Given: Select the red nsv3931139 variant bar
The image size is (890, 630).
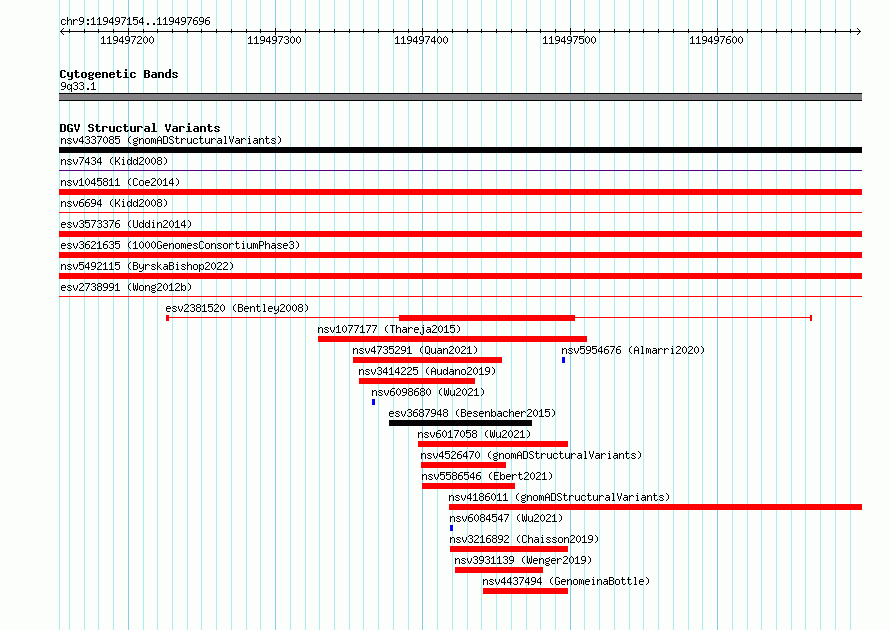Looking at the screenshot, I should pos(499,570).
